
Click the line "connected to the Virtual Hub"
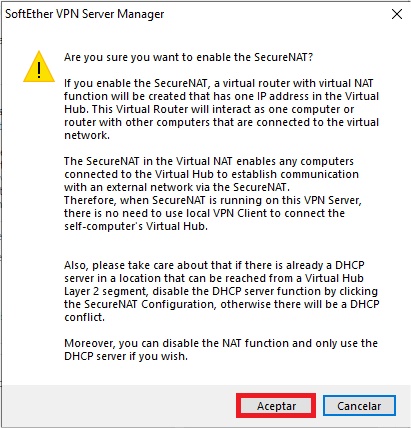(x=211, y=174)
